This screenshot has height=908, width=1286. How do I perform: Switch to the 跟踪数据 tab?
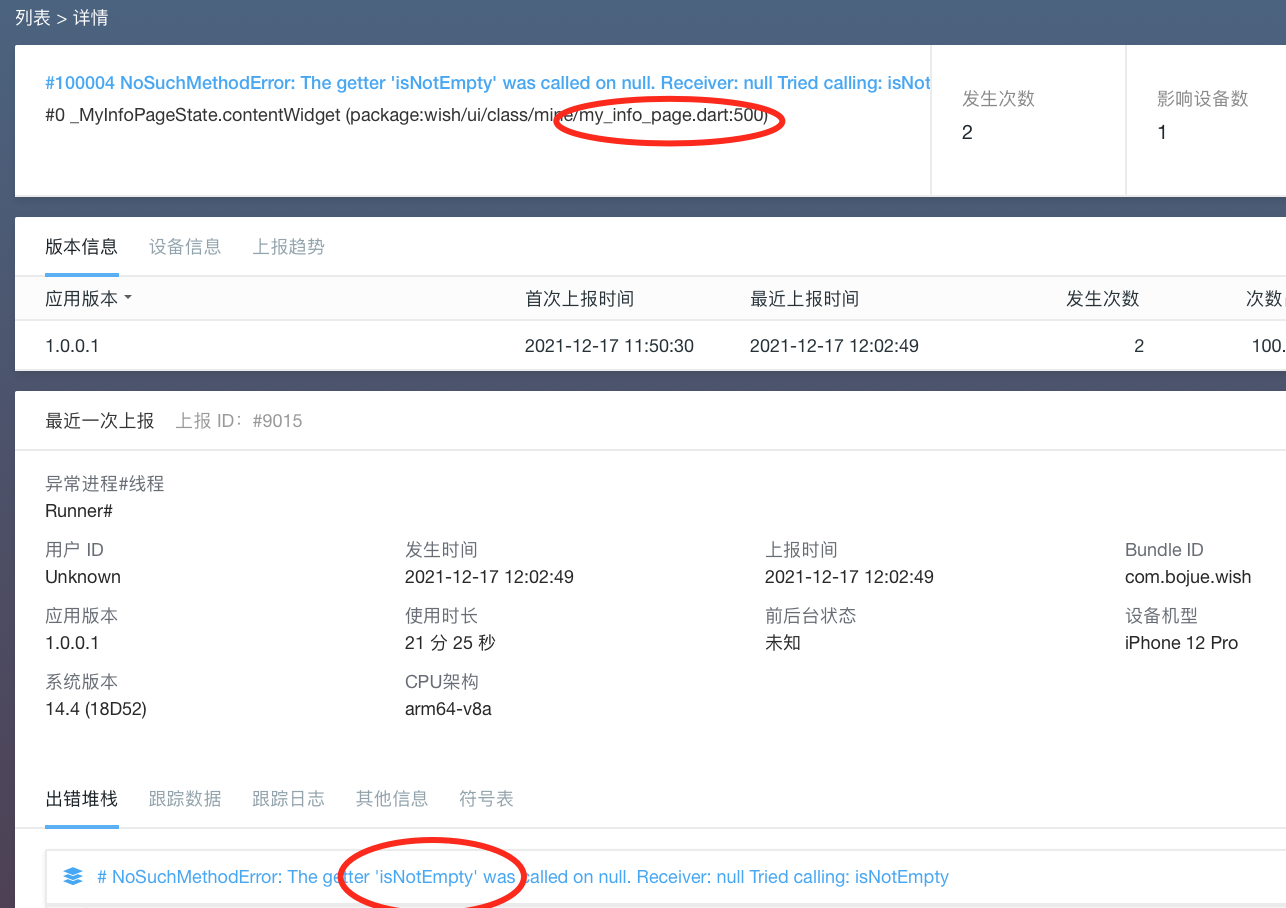click(x=185, y=799)
